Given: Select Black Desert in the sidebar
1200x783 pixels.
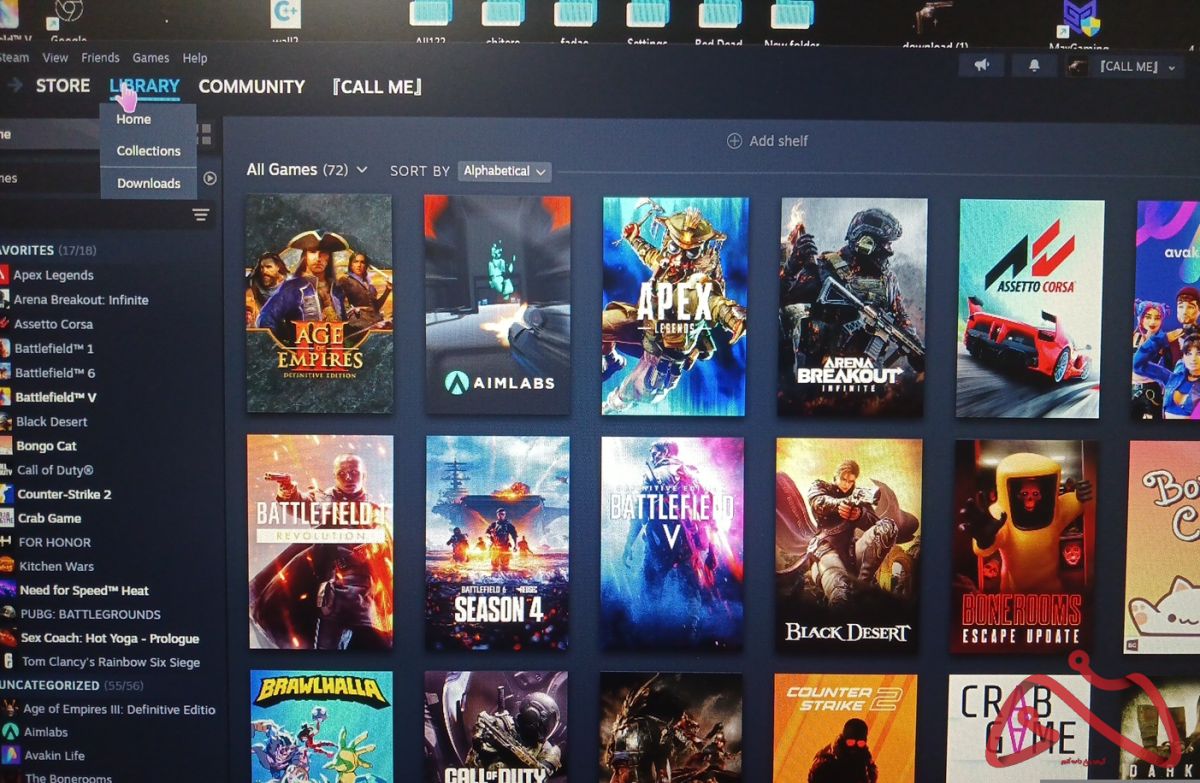Looking at the screenshot, I should (52, 422).
